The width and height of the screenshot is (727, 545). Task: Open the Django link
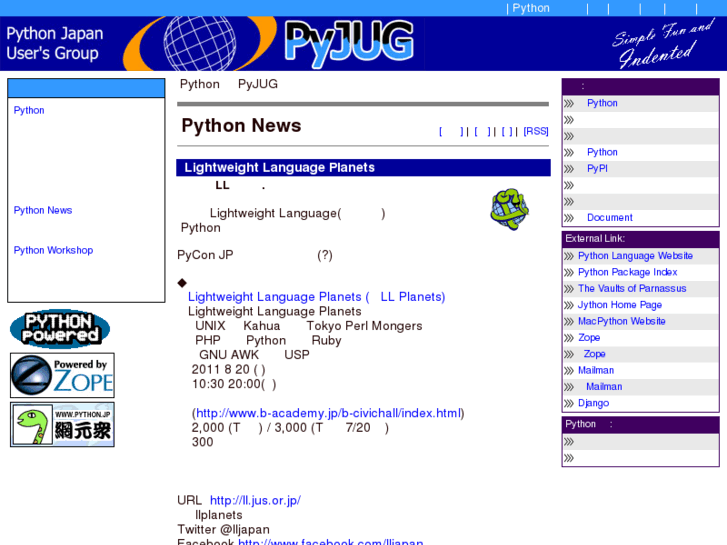click(x=593, y=403)
